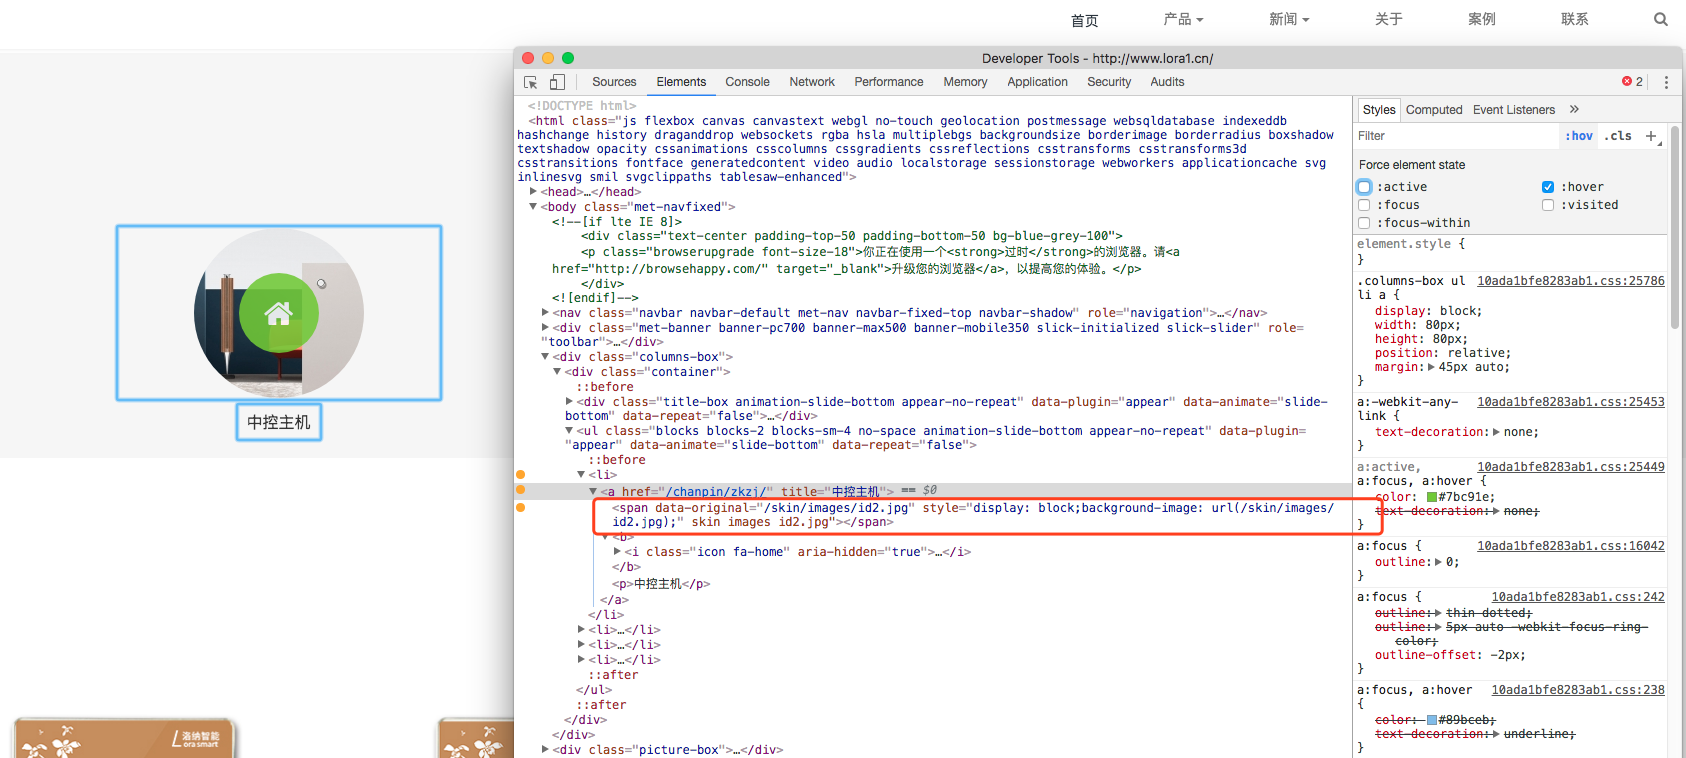Uncheck the :hover forced state
1686x758 pixels.
[x=1548, y=187]
